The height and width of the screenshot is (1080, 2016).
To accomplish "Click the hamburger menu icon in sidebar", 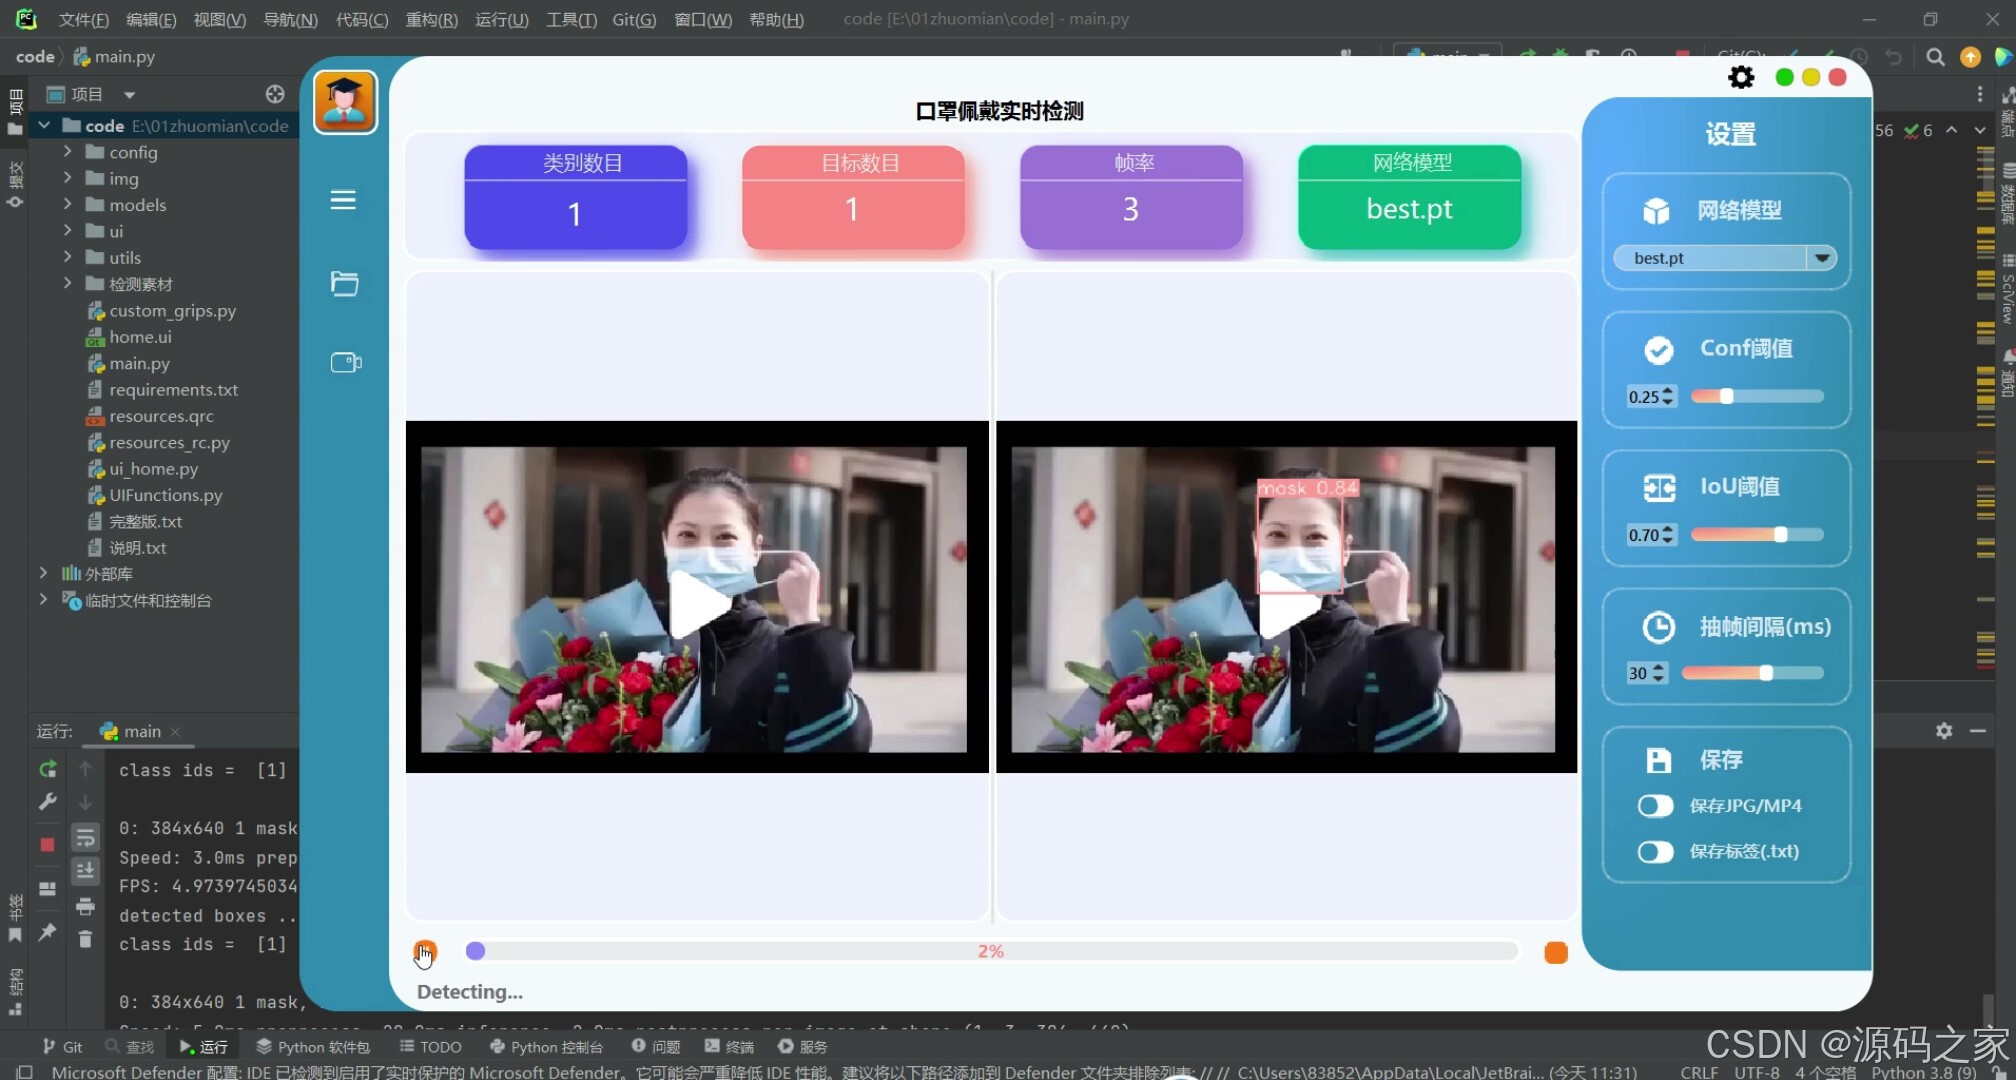I will point(343,200).
